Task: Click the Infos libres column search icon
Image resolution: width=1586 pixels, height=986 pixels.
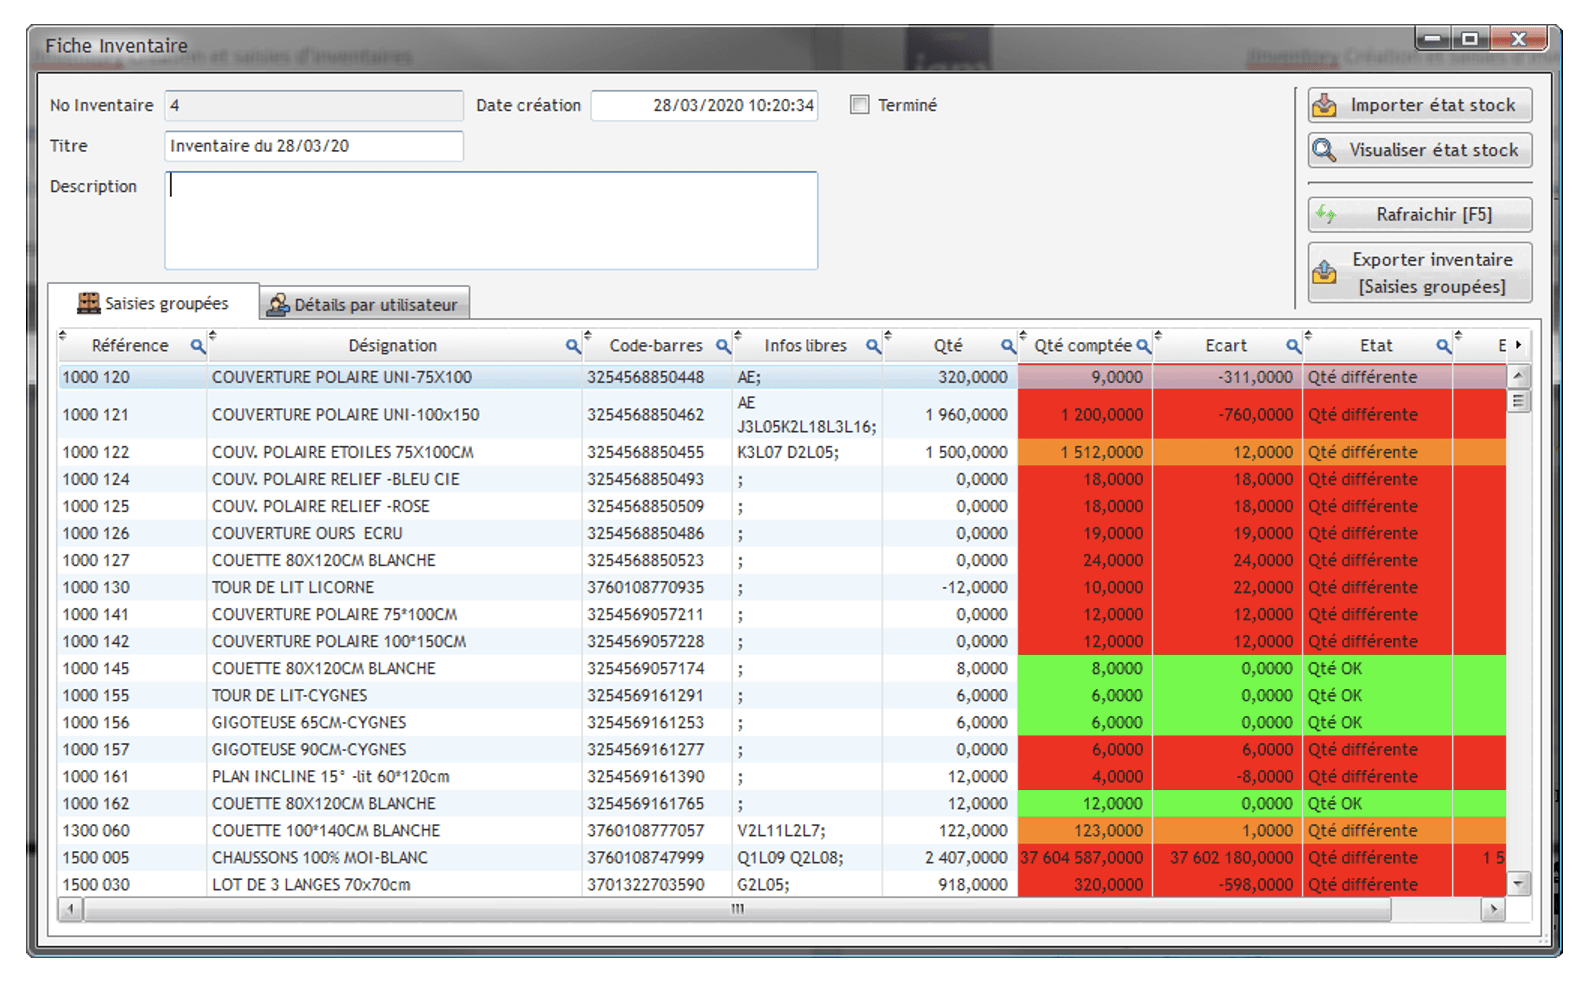Action: (873, 346)
